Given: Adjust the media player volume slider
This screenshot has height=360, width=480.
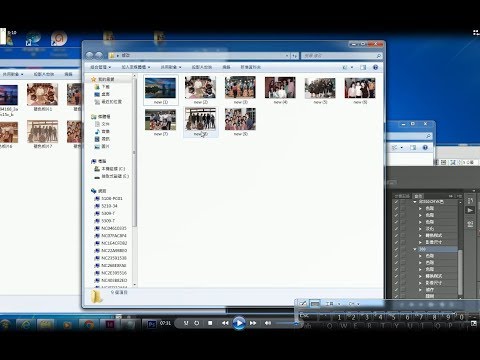Looking at the screenshot, I should click(286, 323).
